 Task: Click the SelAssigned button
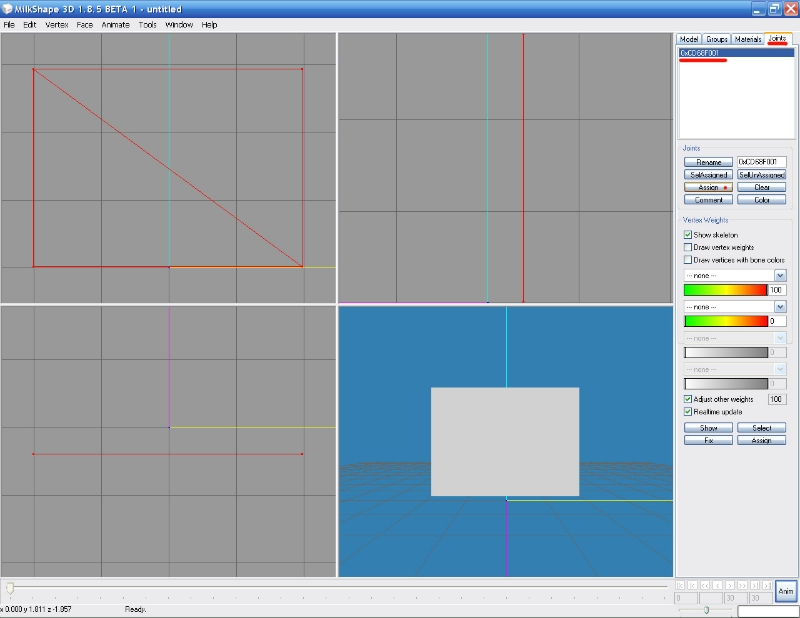coord(708,174)
